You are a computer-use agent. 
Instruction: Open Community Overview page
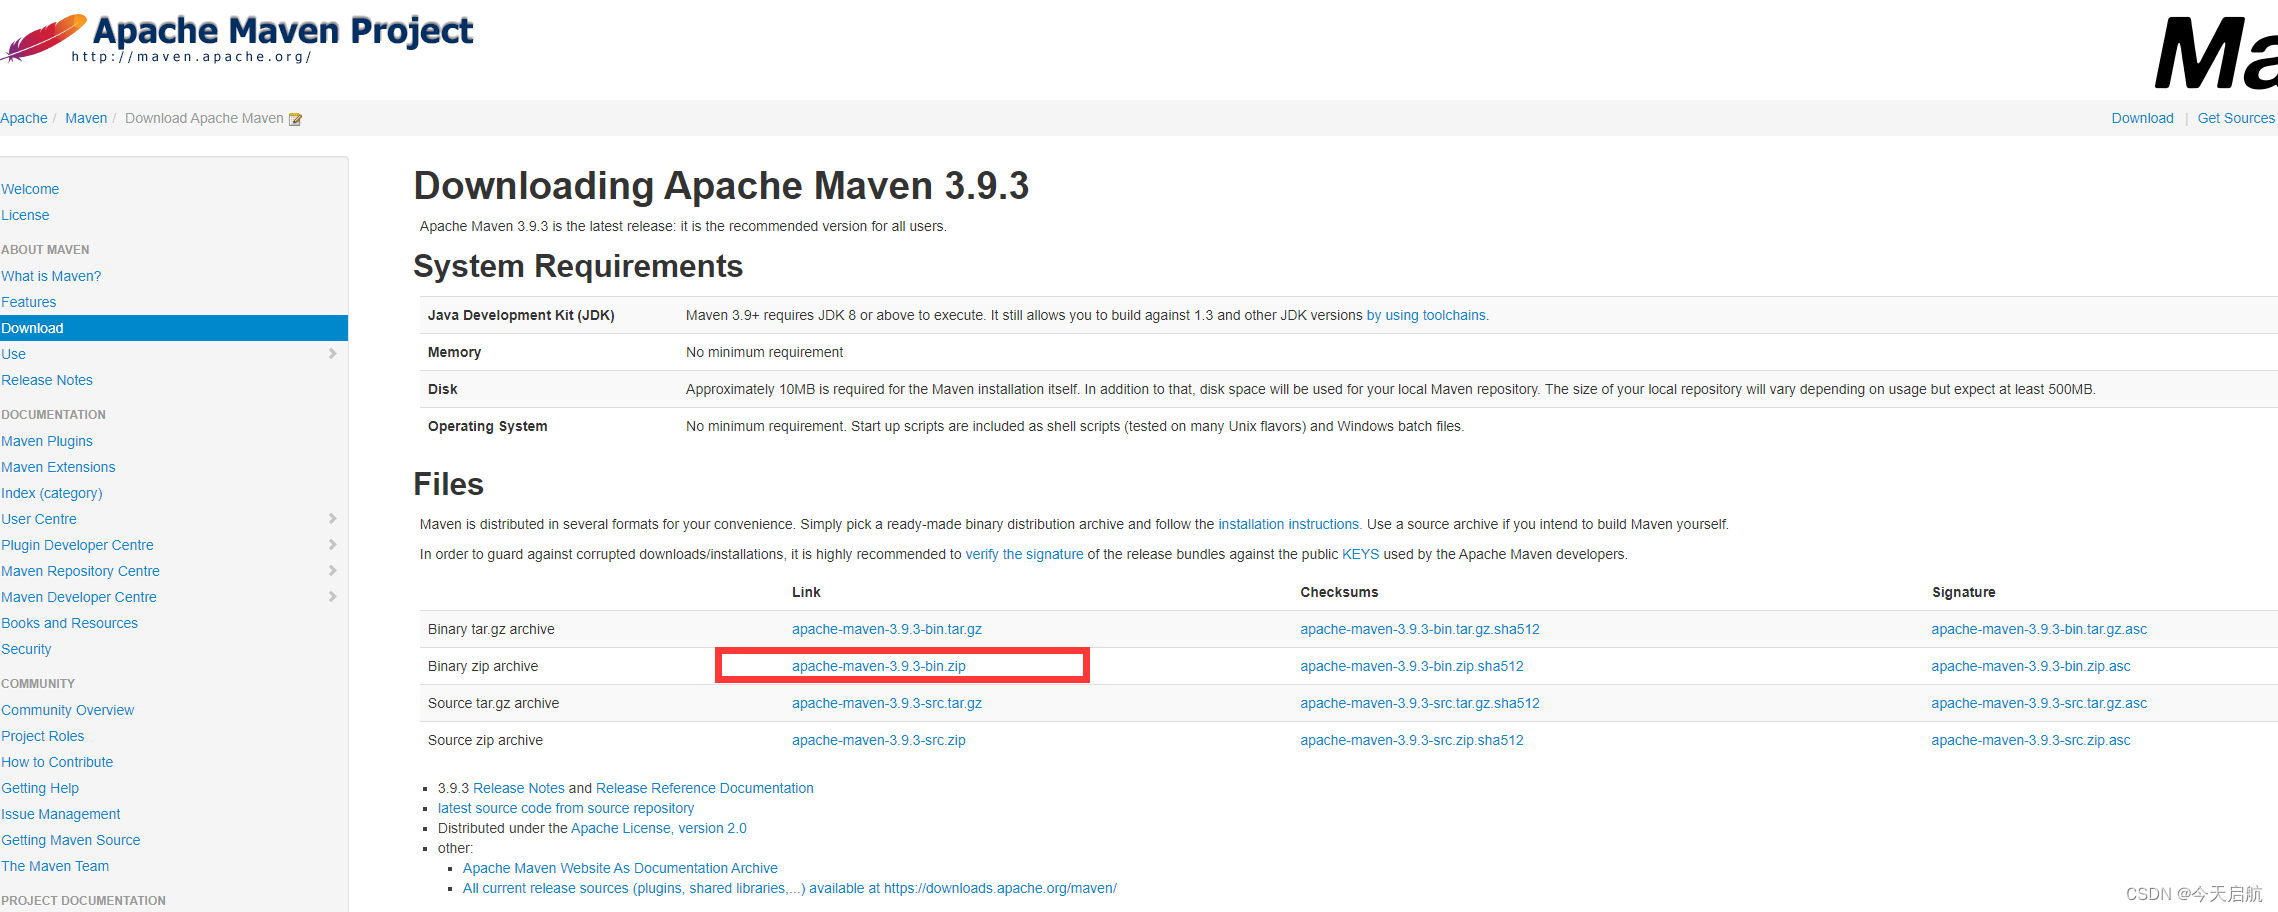[68, 710]
